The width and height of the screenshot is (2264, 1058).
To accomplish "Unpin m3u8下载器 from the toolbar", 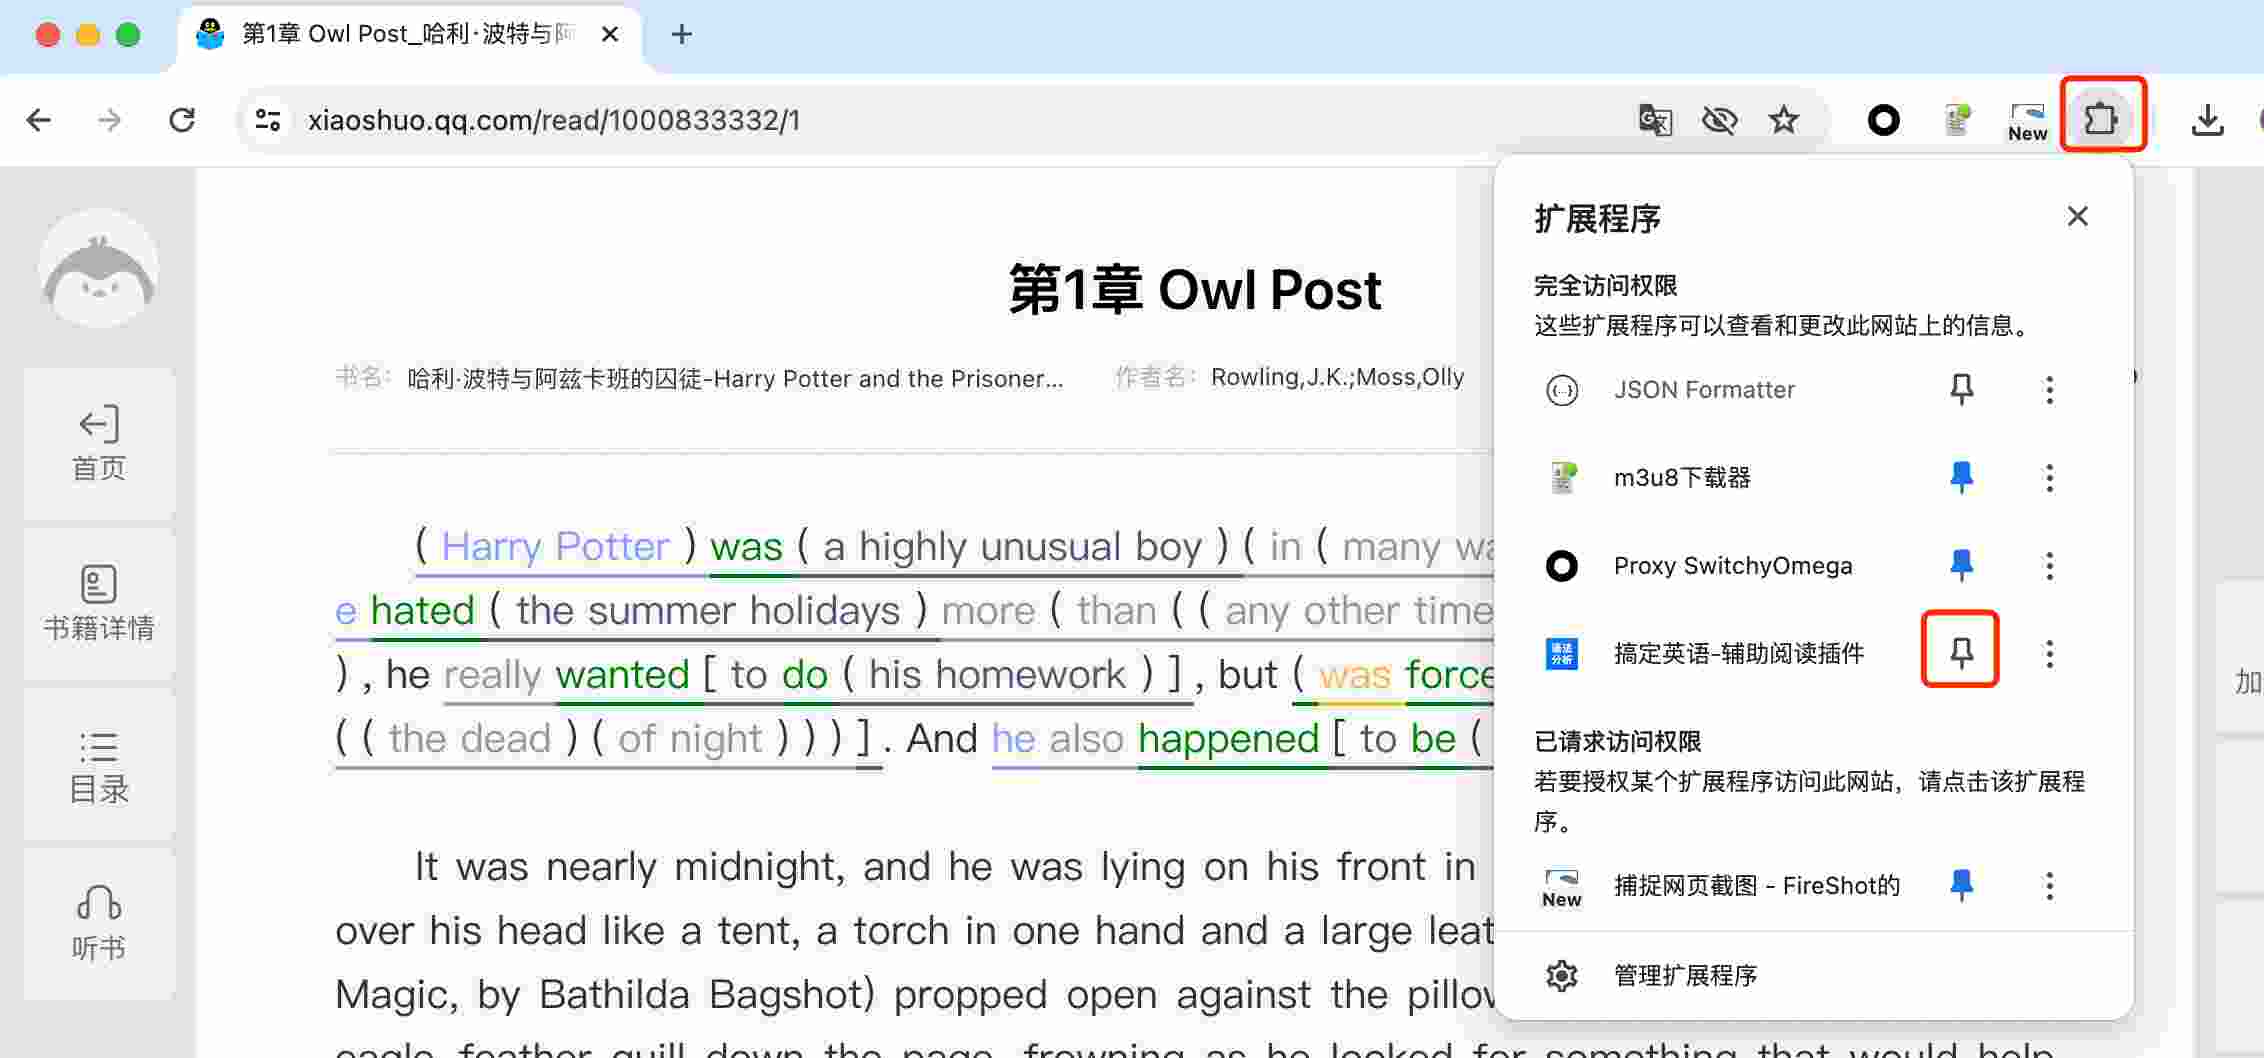I will [x=1961, y=477].
